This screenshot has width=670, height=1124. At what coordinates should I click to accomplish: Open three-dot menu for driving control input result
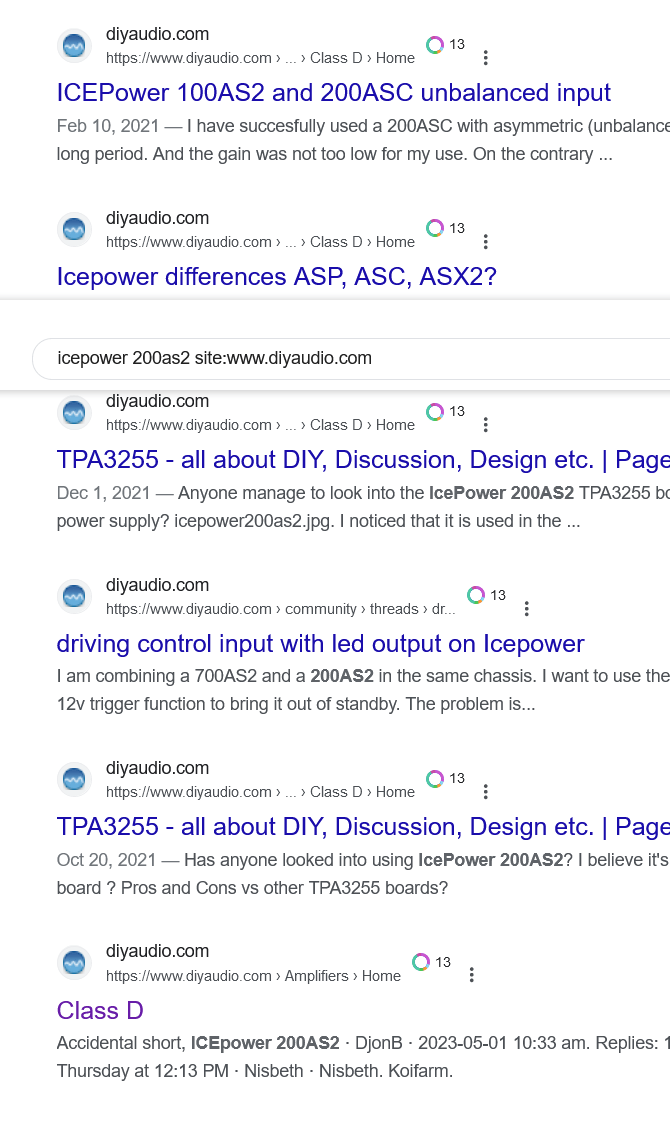click(x=527, y=609)
